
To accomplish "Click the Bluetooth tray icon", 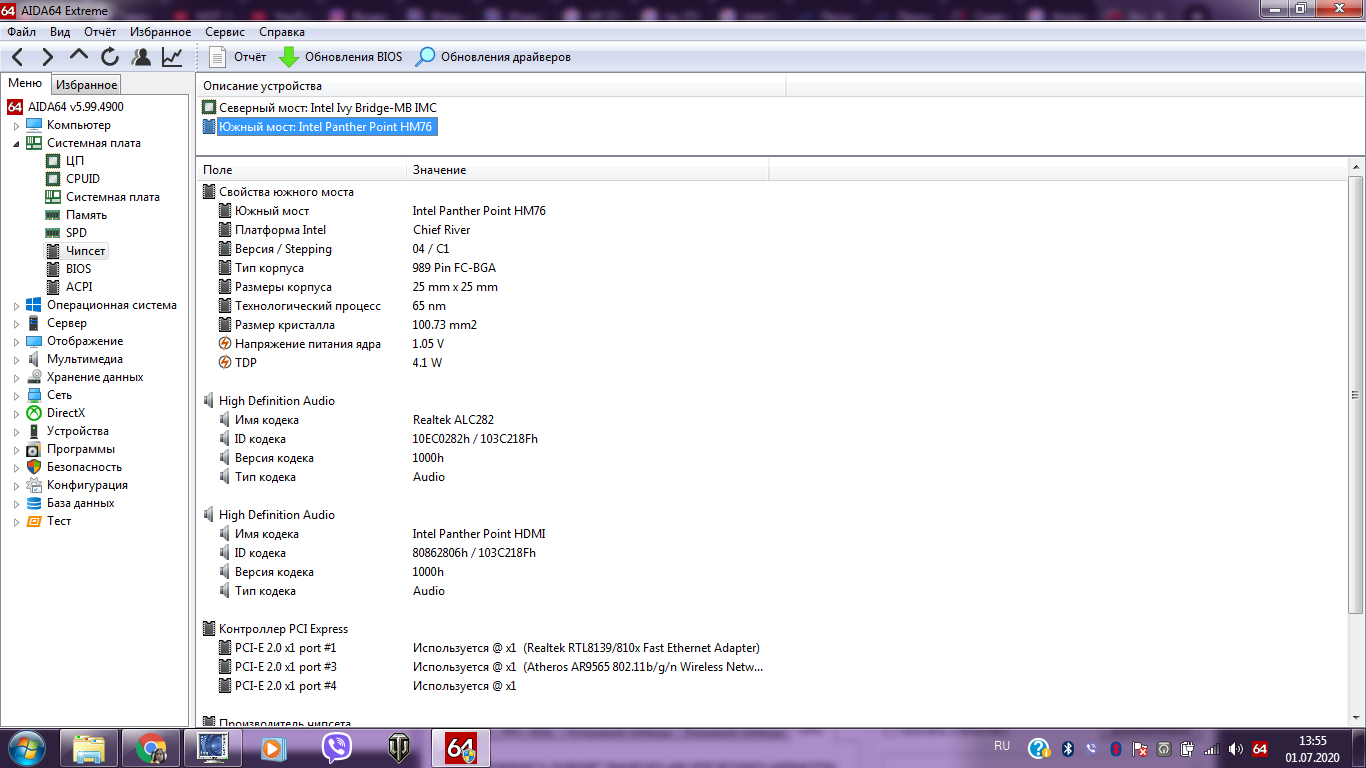I will 1067,749.
